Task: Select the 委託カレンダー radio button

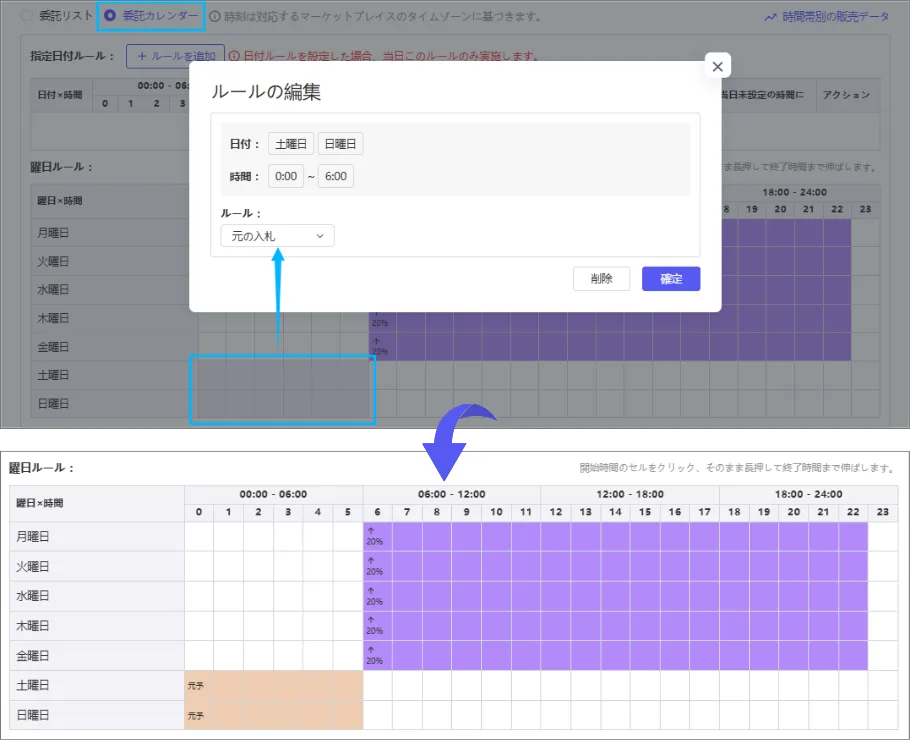Action: tap(109, 16)
